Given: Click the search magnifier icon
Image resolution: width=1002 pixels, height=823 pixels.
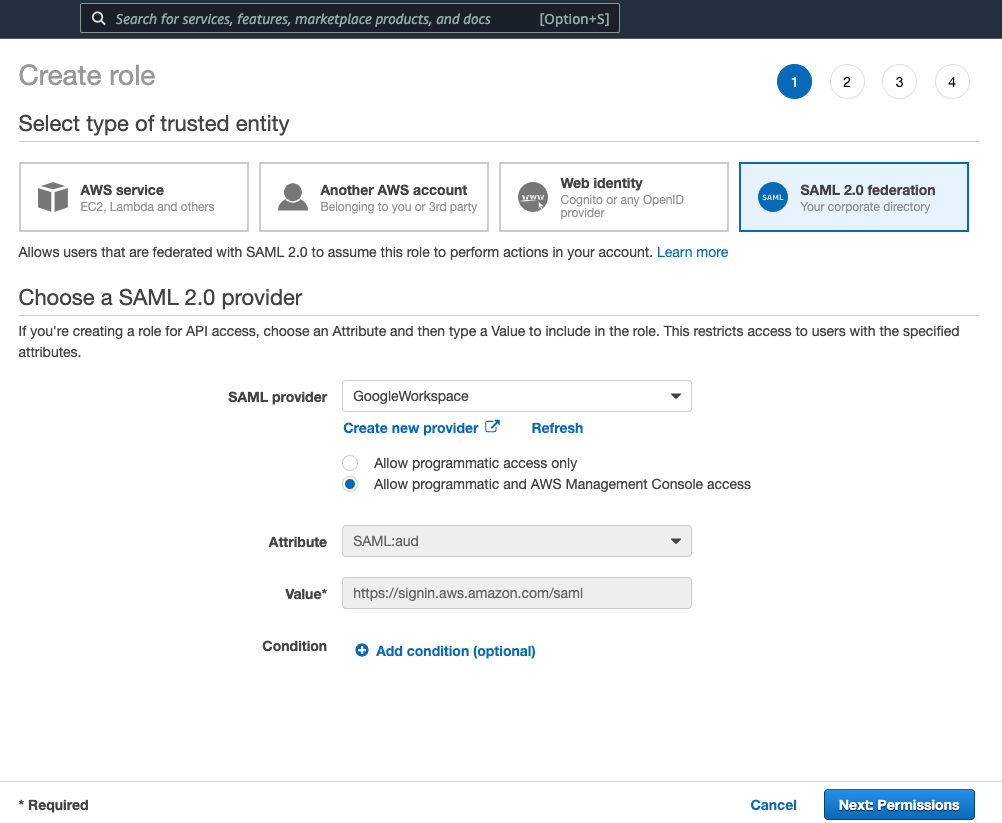Looking at the screenshot, I should tap(98, 18).
